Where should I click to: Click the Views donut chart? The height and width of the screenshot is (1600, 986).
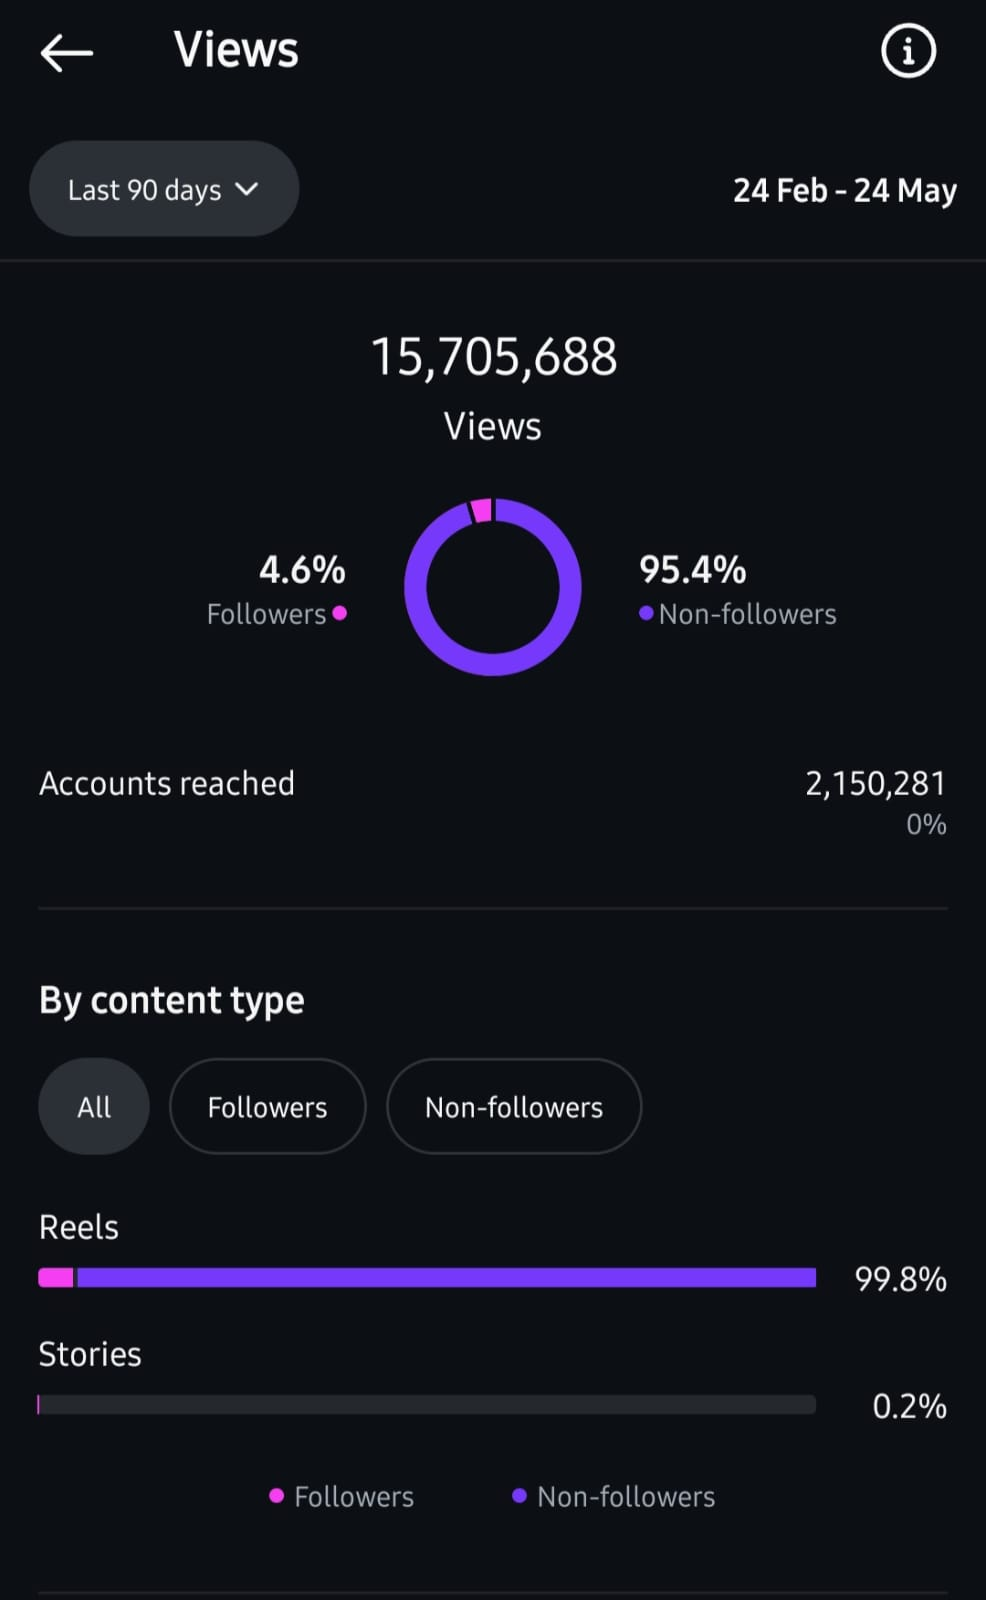pos(493,587)
